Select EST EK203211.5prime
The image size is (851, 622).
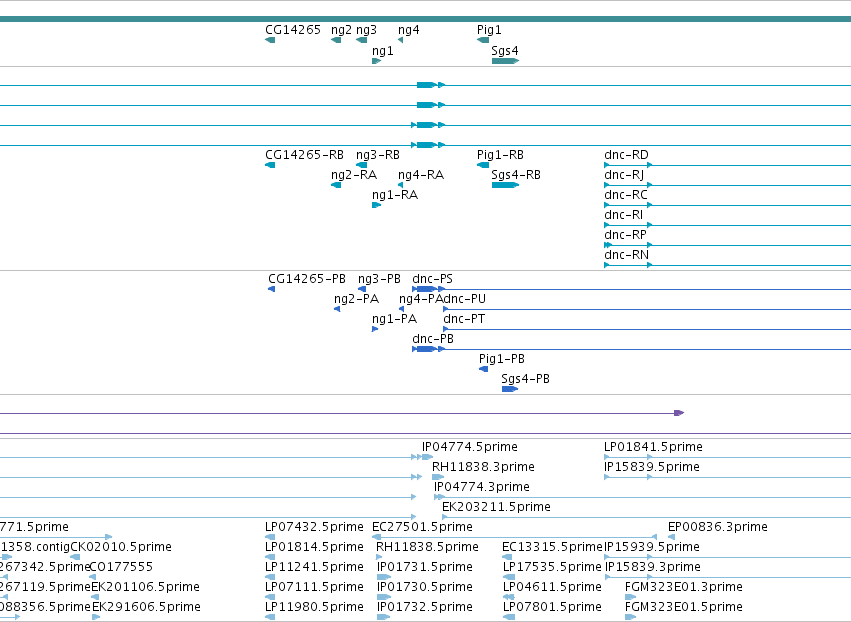(x=496, y=507)
